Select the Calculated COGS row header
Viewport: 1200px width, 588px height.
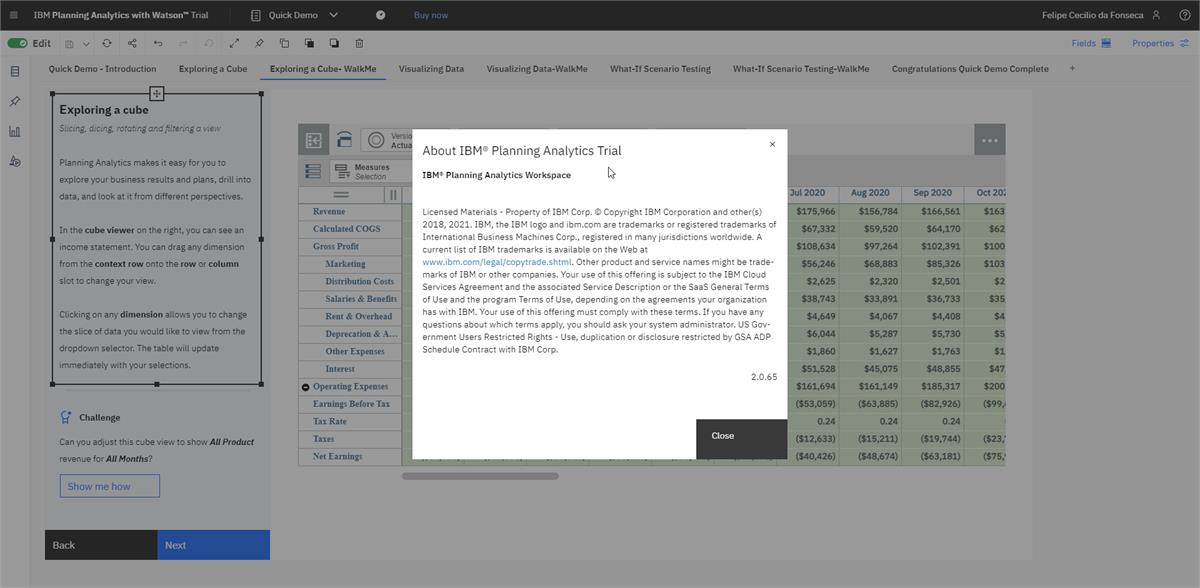[x=350, y=229]
